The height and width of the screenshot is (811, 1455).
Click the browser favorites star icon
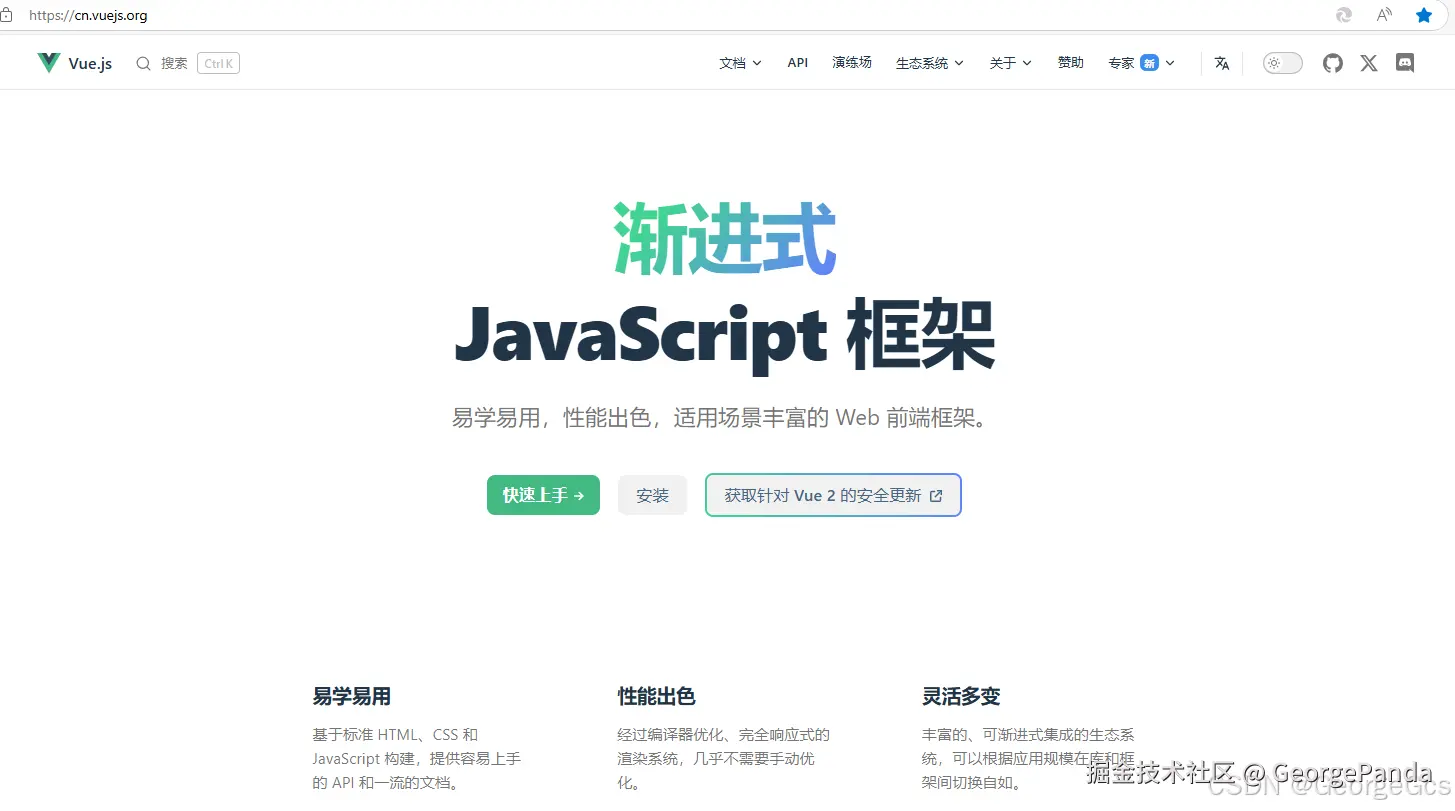(x=1423, y=15)
